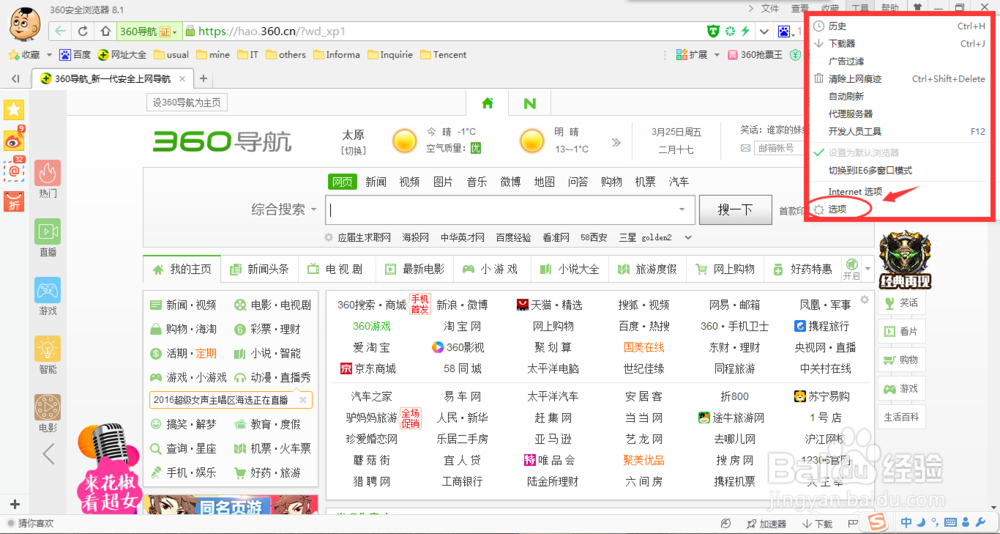Select 清除上网痕迹 menu entry
1000x534 pixels.
pos(899,78)
